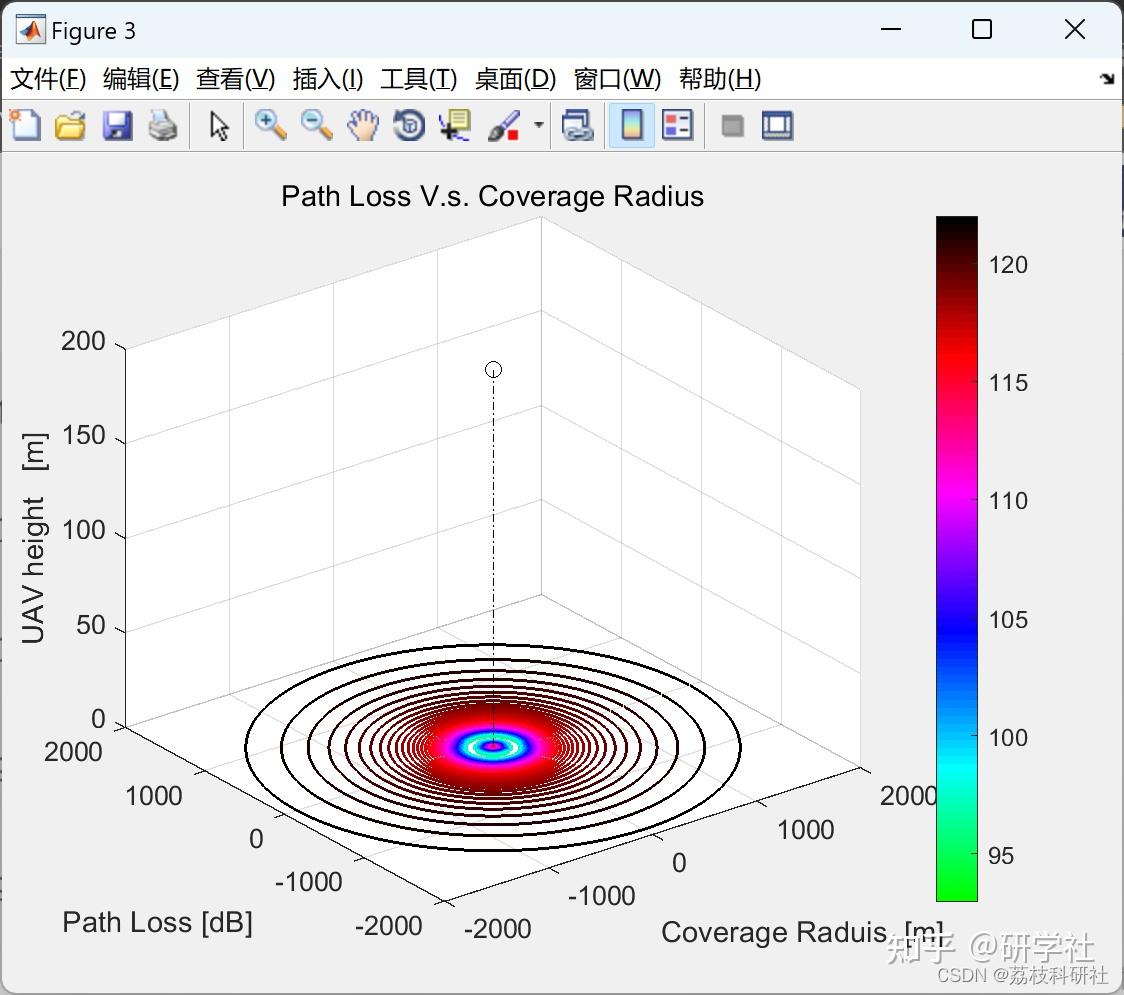The height and width of the screenshot is (995, 1124).
Task: Click the dock figure arrow icon
Action: [x=1106, y=77]
